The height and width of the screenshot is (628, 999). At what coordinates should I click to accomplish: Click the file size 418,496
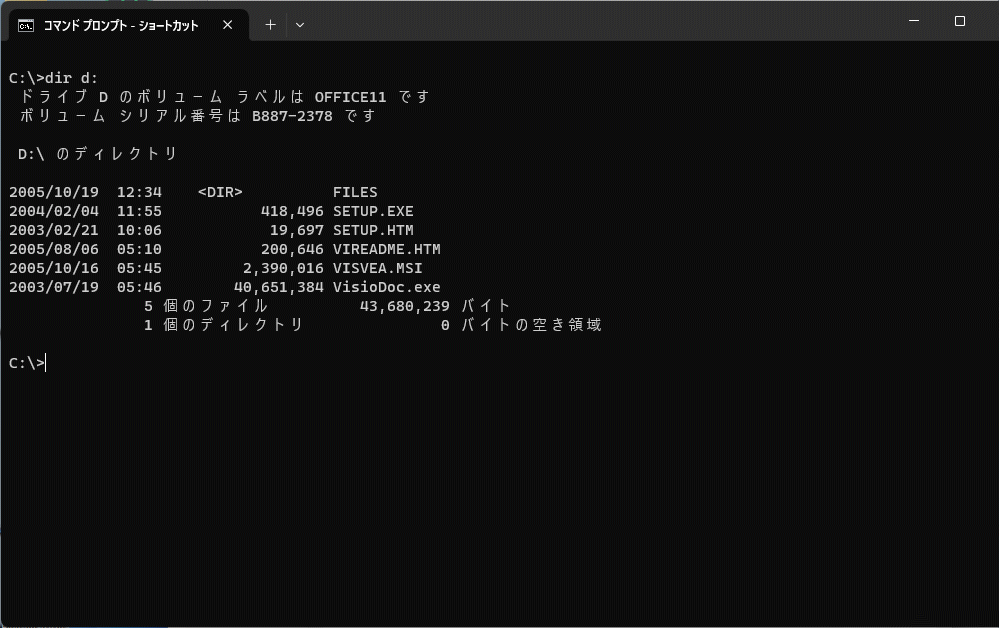pos(292,211)
